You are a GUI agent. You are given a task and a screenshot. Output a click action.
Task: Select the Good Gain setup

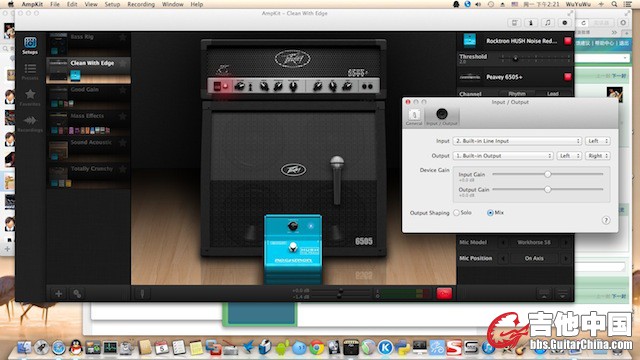point(89,97)
